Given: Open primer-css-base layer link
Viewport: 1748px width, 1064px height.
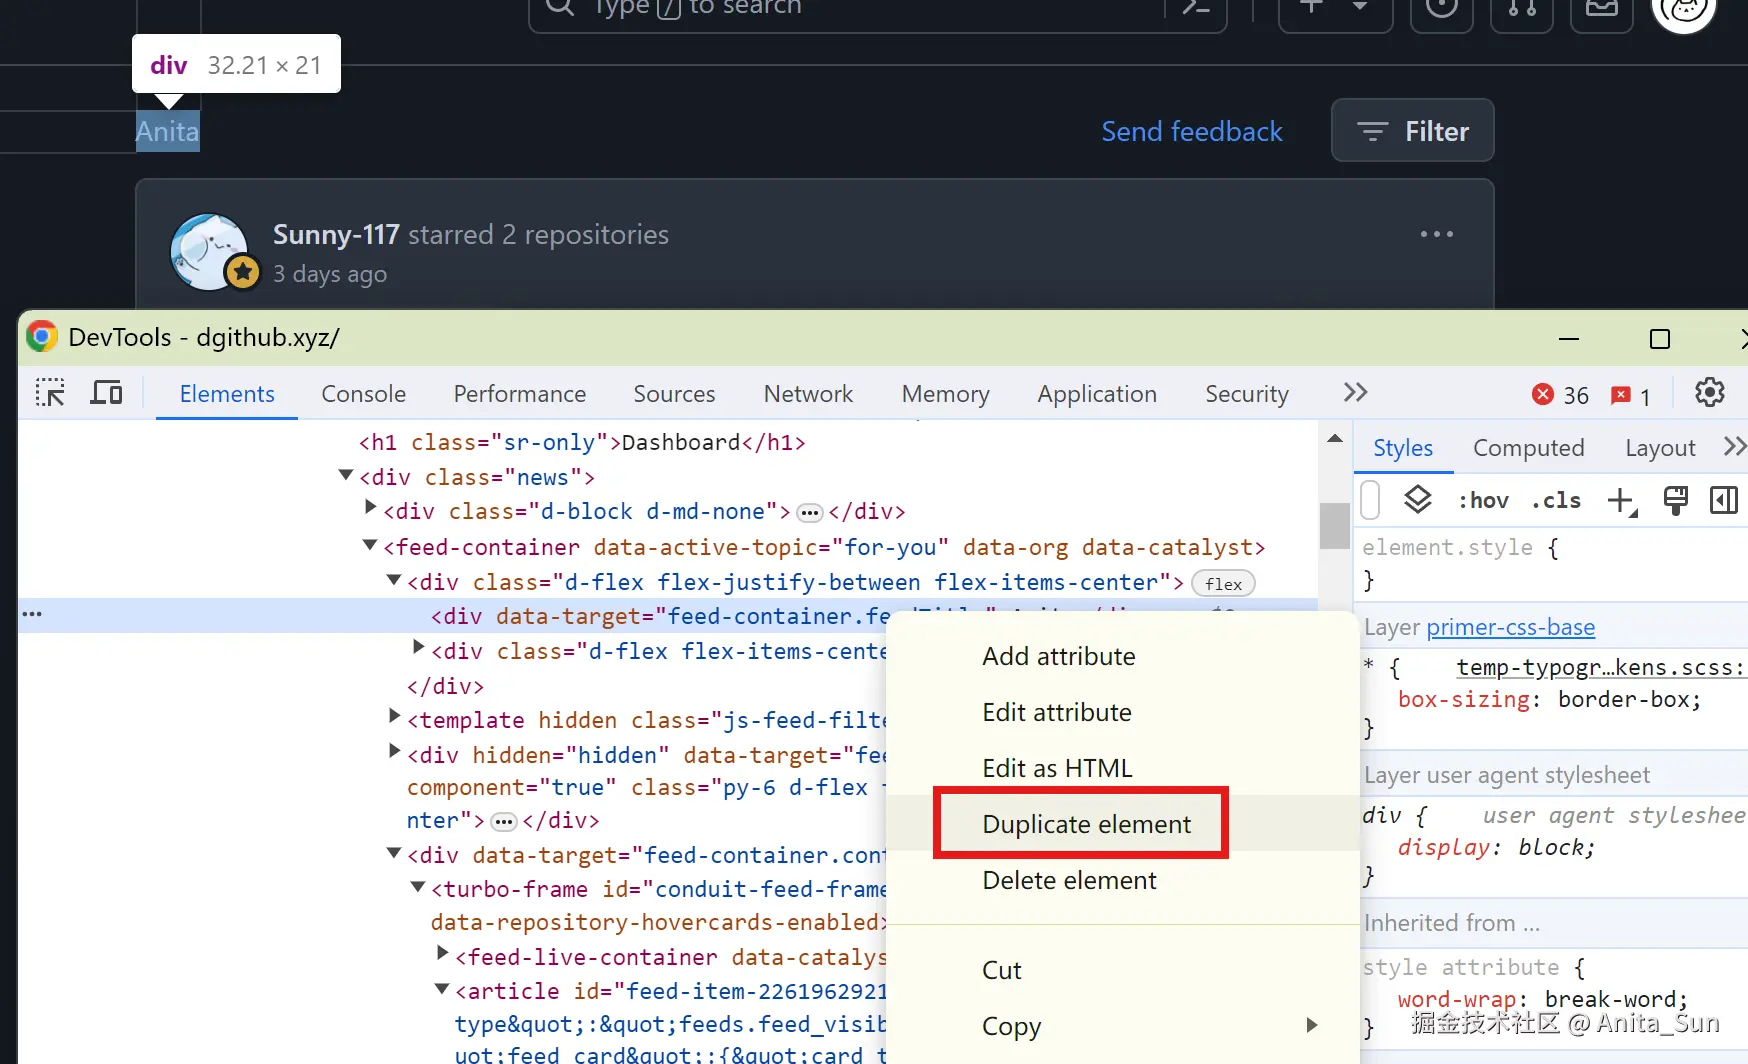Looking at the screenshot, I should pos(1510,627).
